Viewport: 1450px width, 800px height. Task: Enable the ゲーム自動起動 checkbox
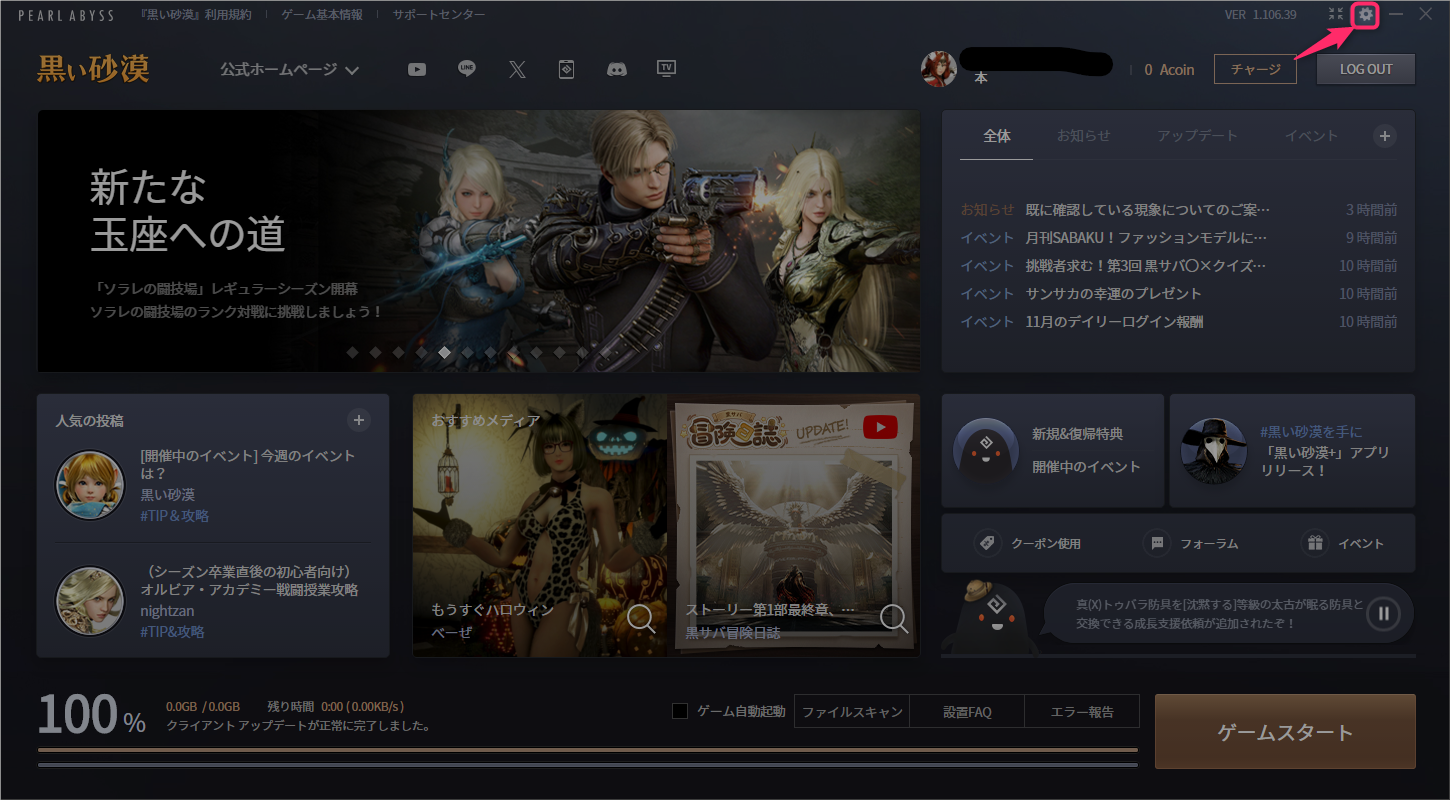pyautogui.click(x=680, y=711)
